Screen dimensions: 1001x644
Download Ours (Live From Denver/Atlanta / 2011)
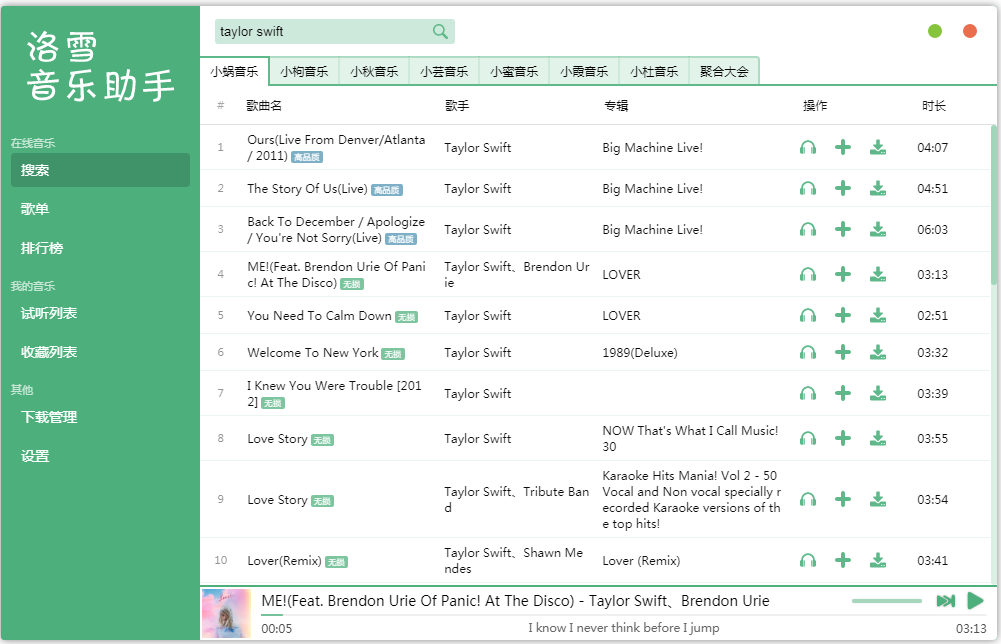coord(878,147)
